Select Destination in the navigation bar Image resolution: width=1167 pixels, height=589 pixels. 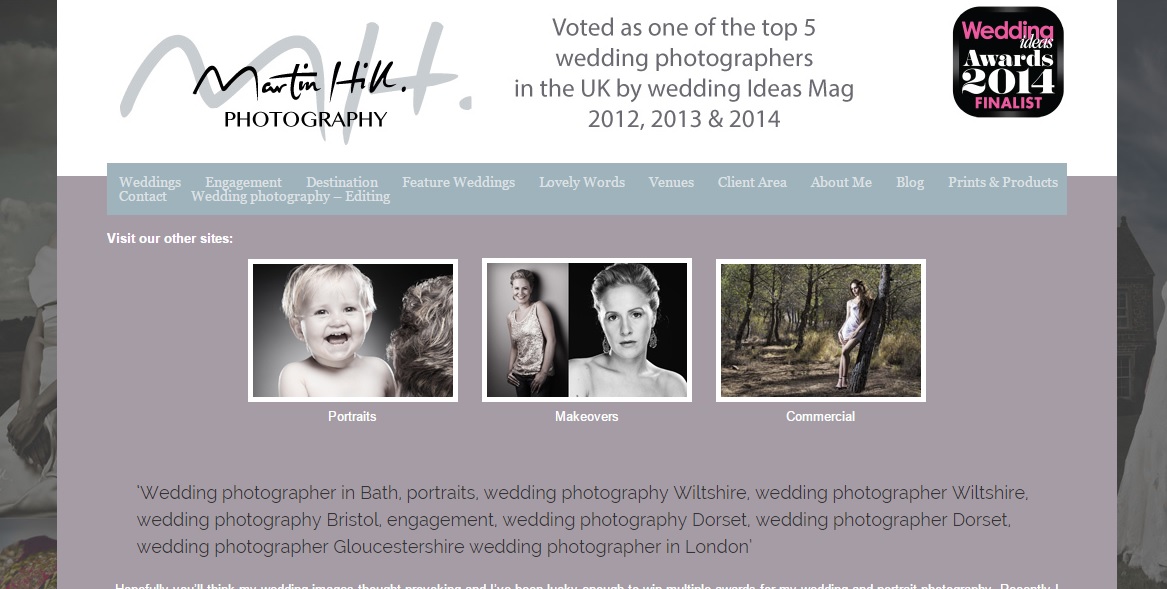click(342, 182)
